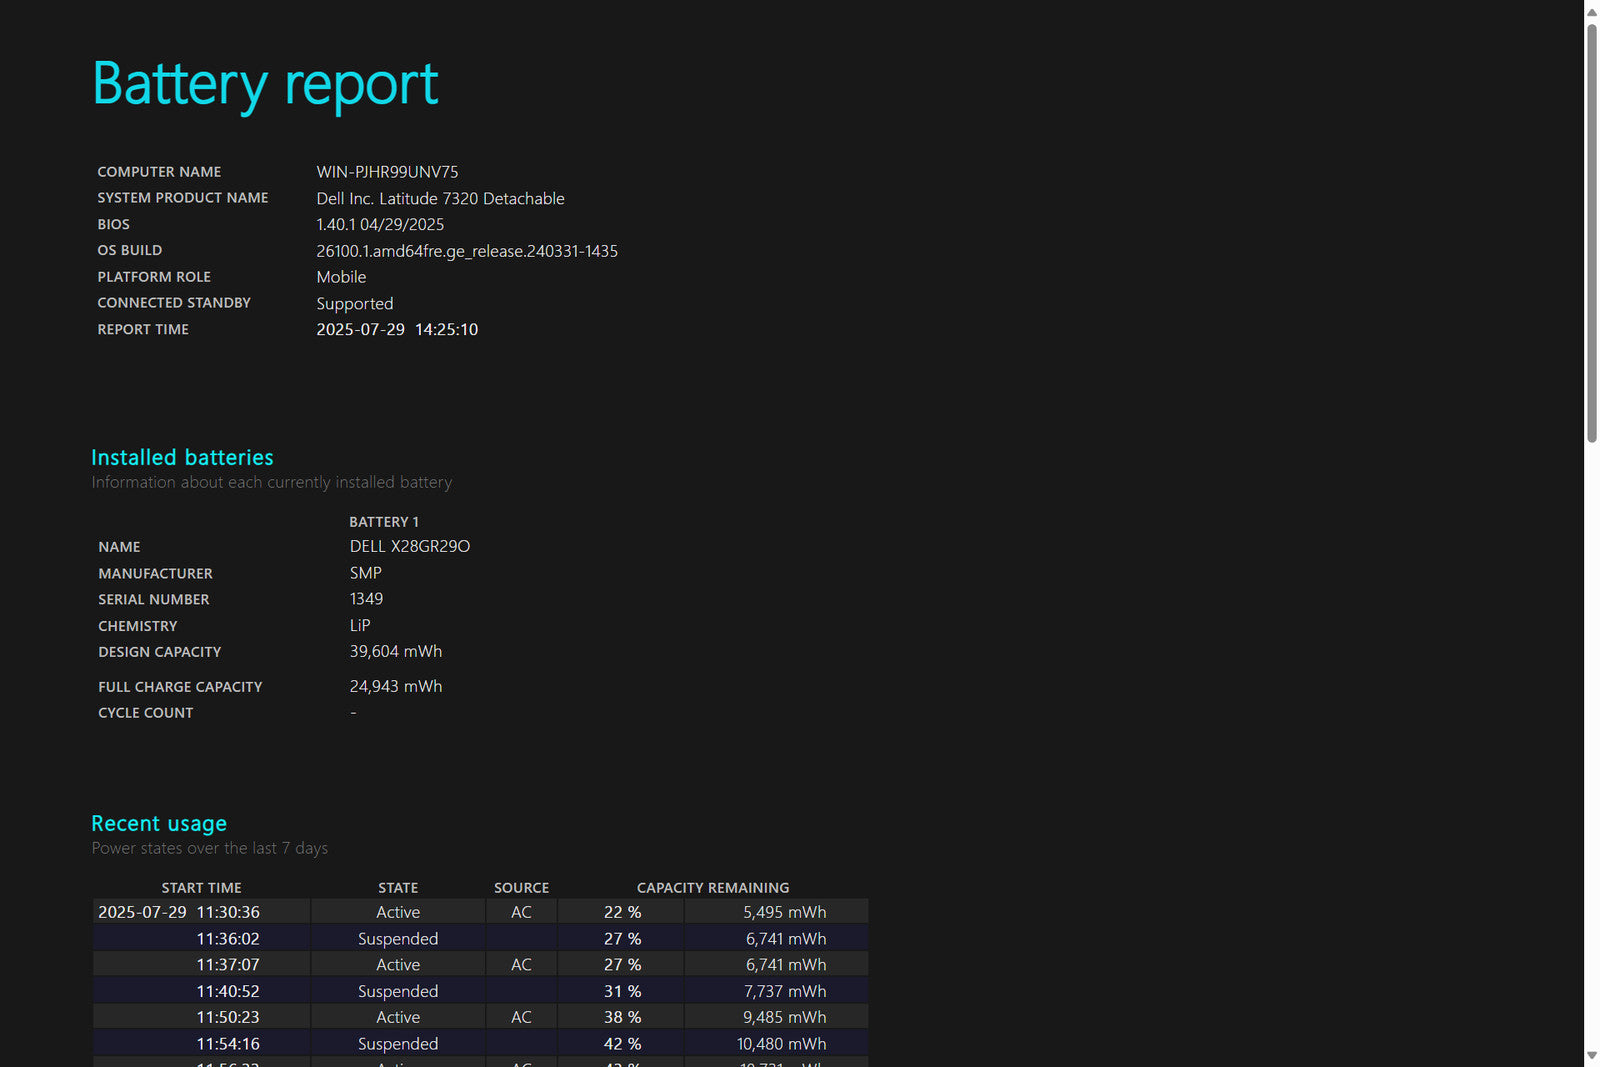The width and height of the screenshot is (1600, 1067).
Task: Click the Installed batteries heading
Action: (182, 458)
